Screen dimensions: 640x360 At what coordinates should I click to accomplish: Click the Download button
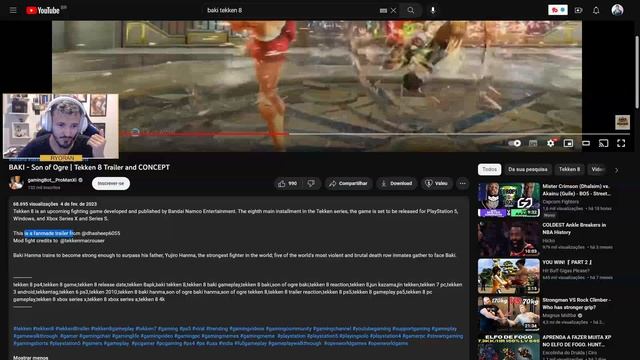[x=397, y=184]
